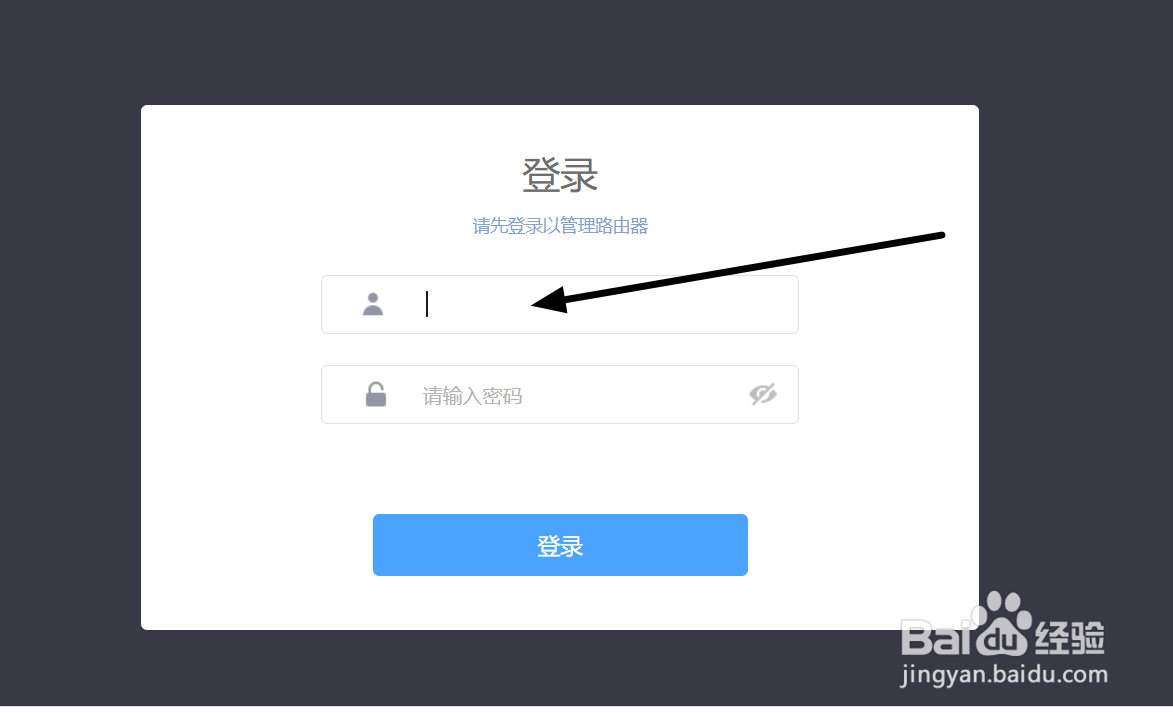Click the user silhouette icon
This screenshot has height=715, width=1173.
click(x=373, y=304)
